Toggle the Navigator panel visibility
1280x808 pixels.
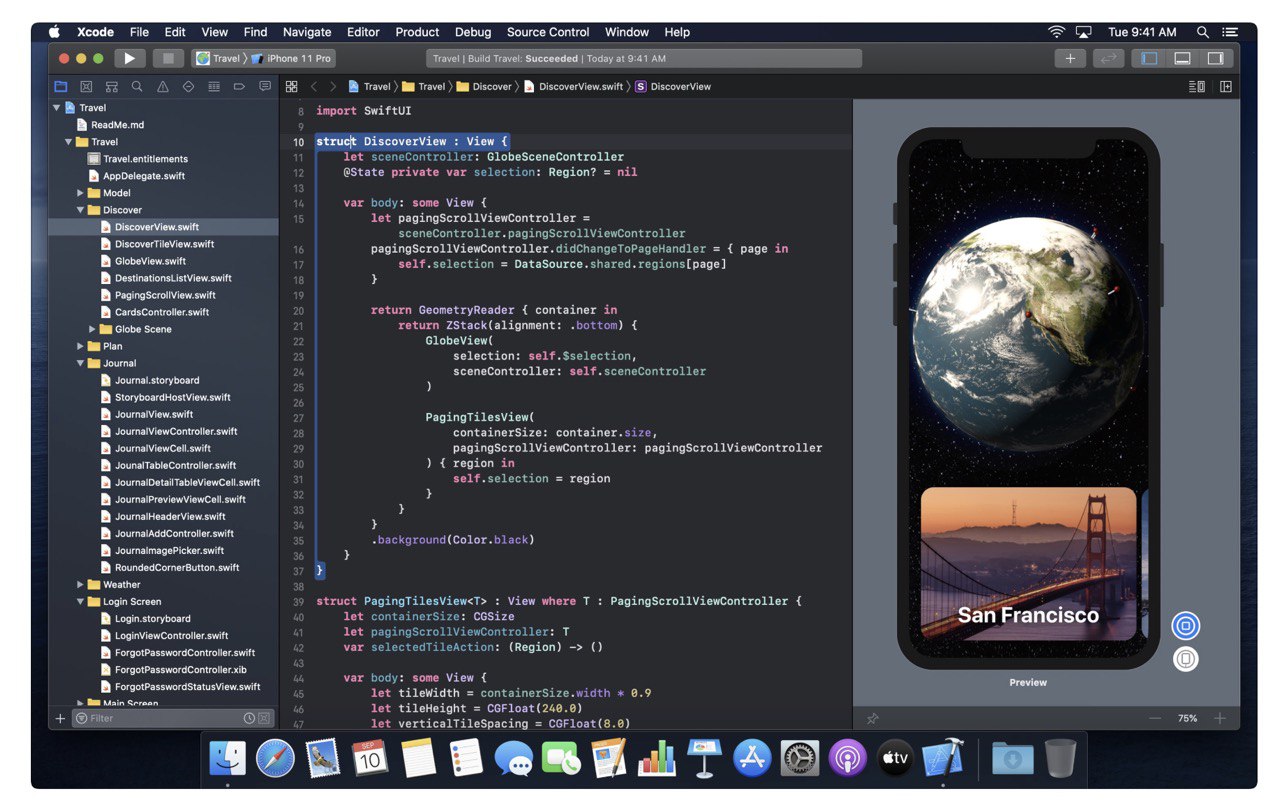click(1149, 59)
